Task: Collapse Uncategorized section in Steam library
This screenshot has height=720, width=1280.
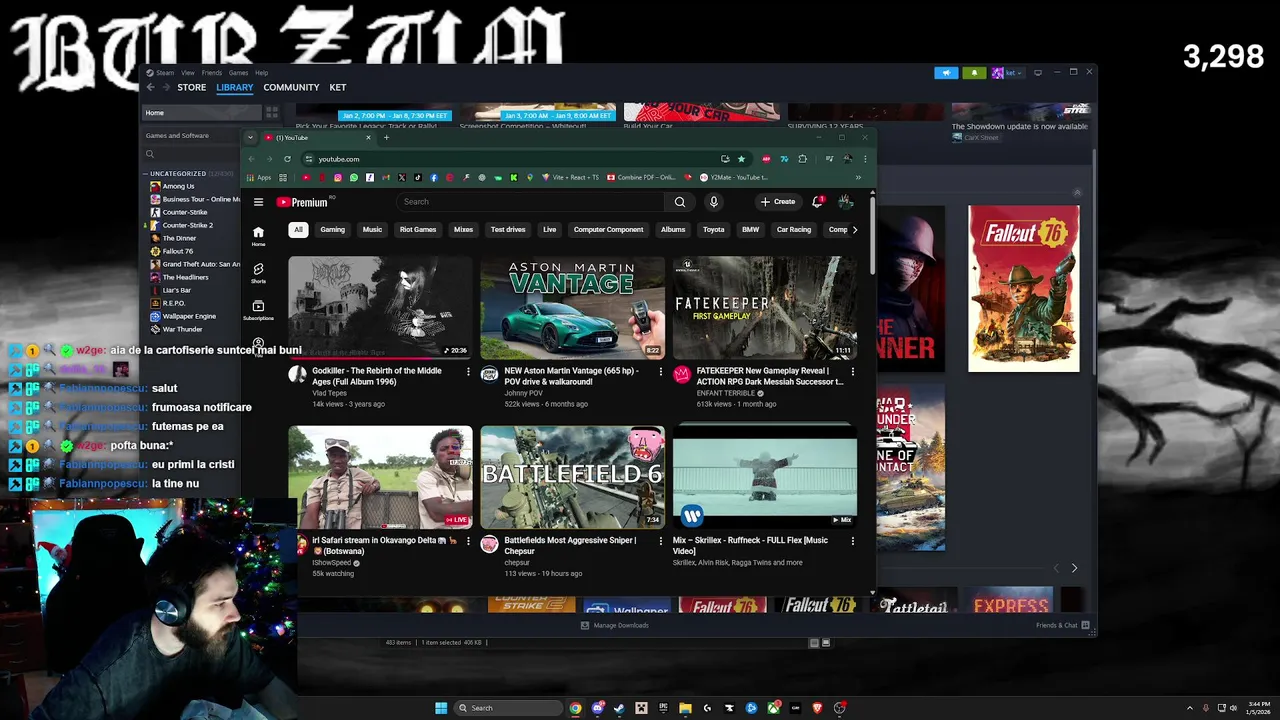Action: tap(145, 174)
